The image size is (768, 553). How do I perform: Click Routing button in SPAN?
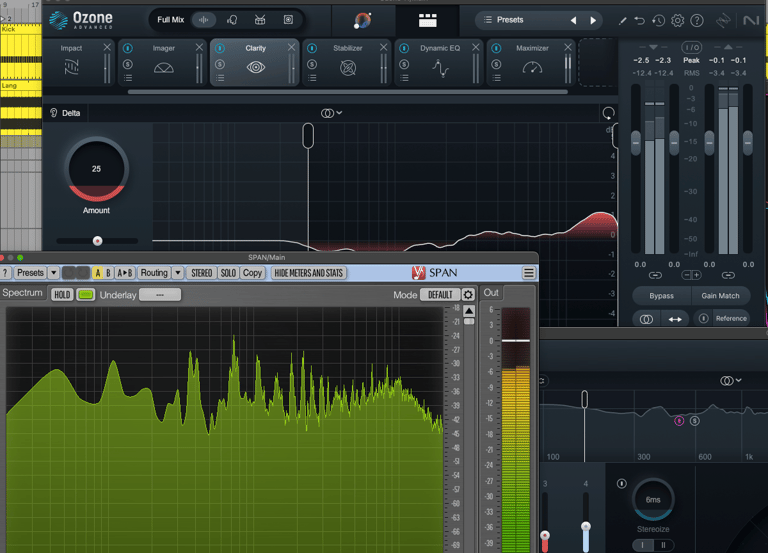click(x=154, y=273)
